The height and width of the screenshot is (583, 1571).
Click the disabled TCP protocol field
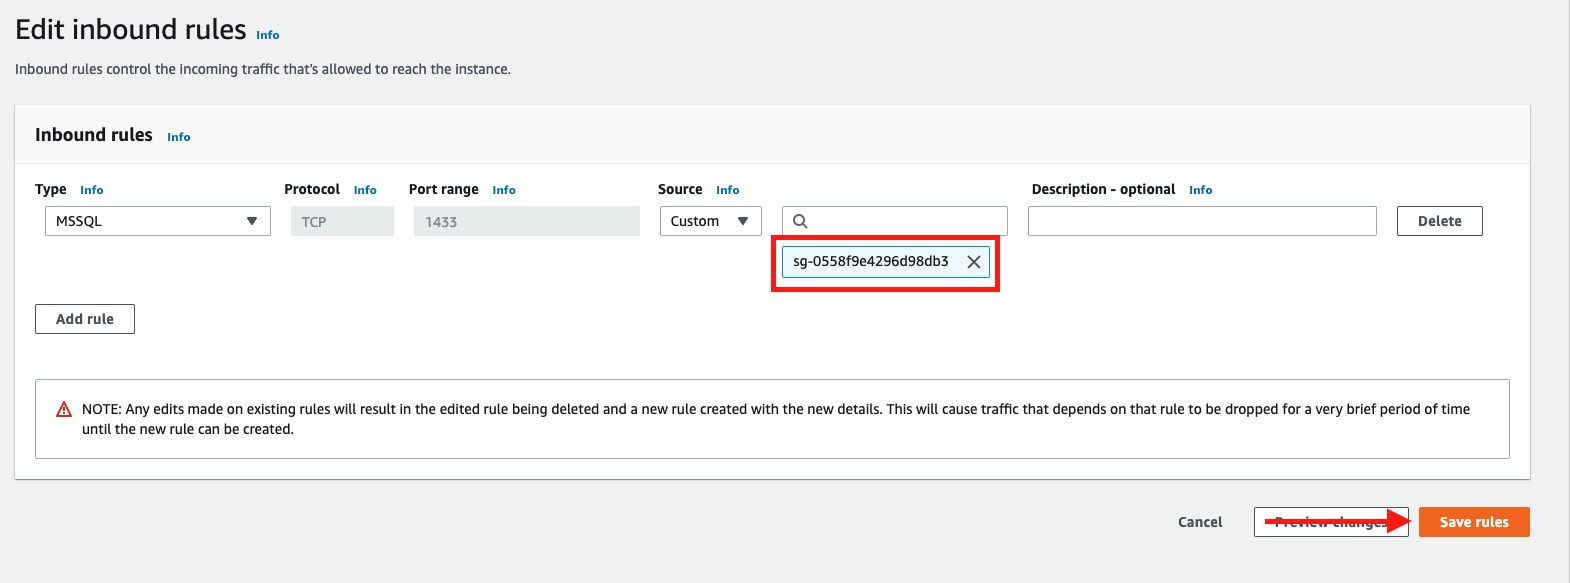pos(342,221)
